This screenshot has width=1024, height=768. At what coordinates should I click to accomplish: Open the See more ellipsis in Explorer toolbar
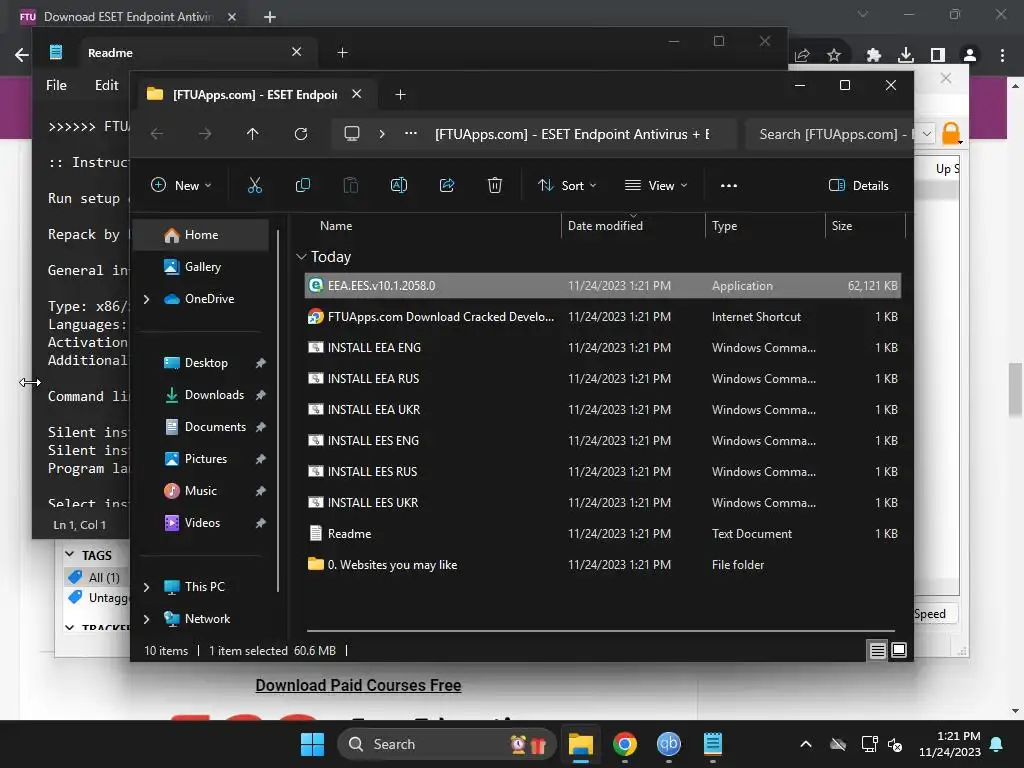[729, 185]
